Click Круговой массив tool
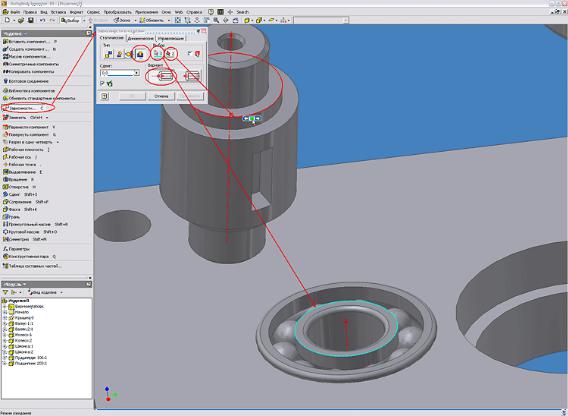 [x=30, y=232]
